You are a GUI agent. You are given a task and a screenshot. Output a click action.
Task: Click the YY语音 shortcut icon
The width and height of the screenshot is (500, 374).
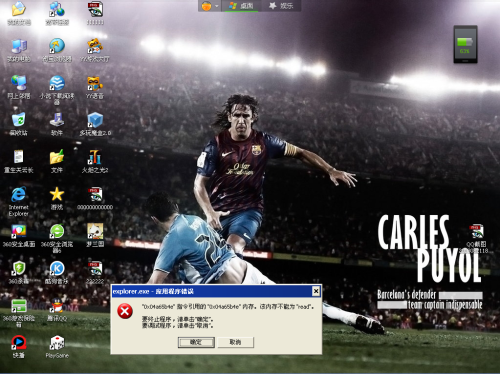(95, 83)
